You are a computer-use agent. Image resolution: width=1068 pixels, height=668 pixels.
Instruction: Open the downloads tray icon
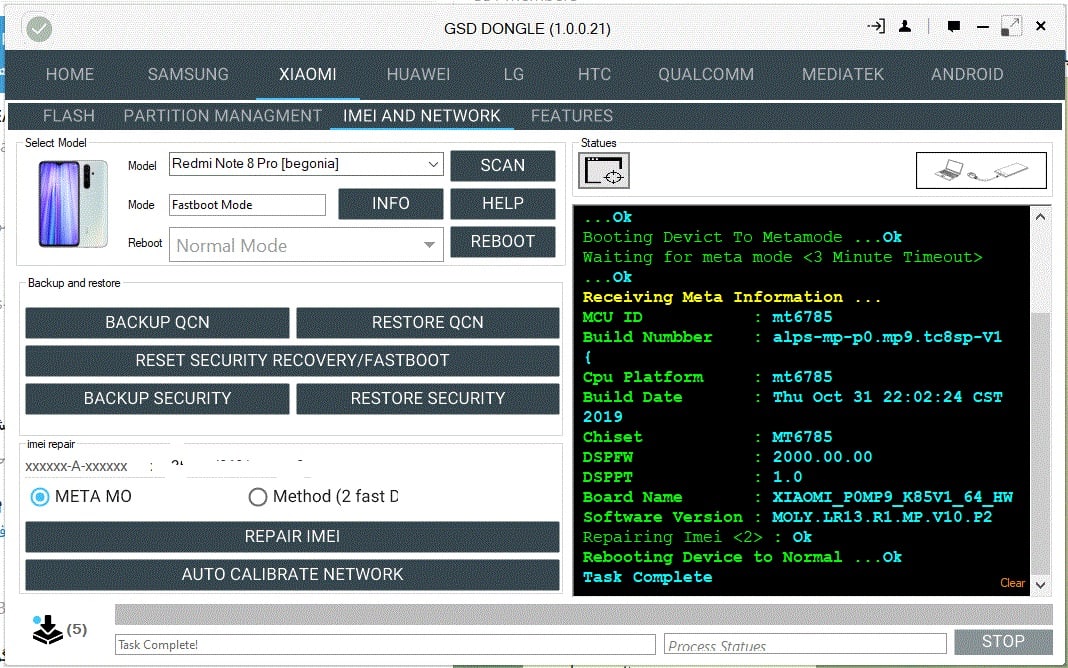[47, 630]
